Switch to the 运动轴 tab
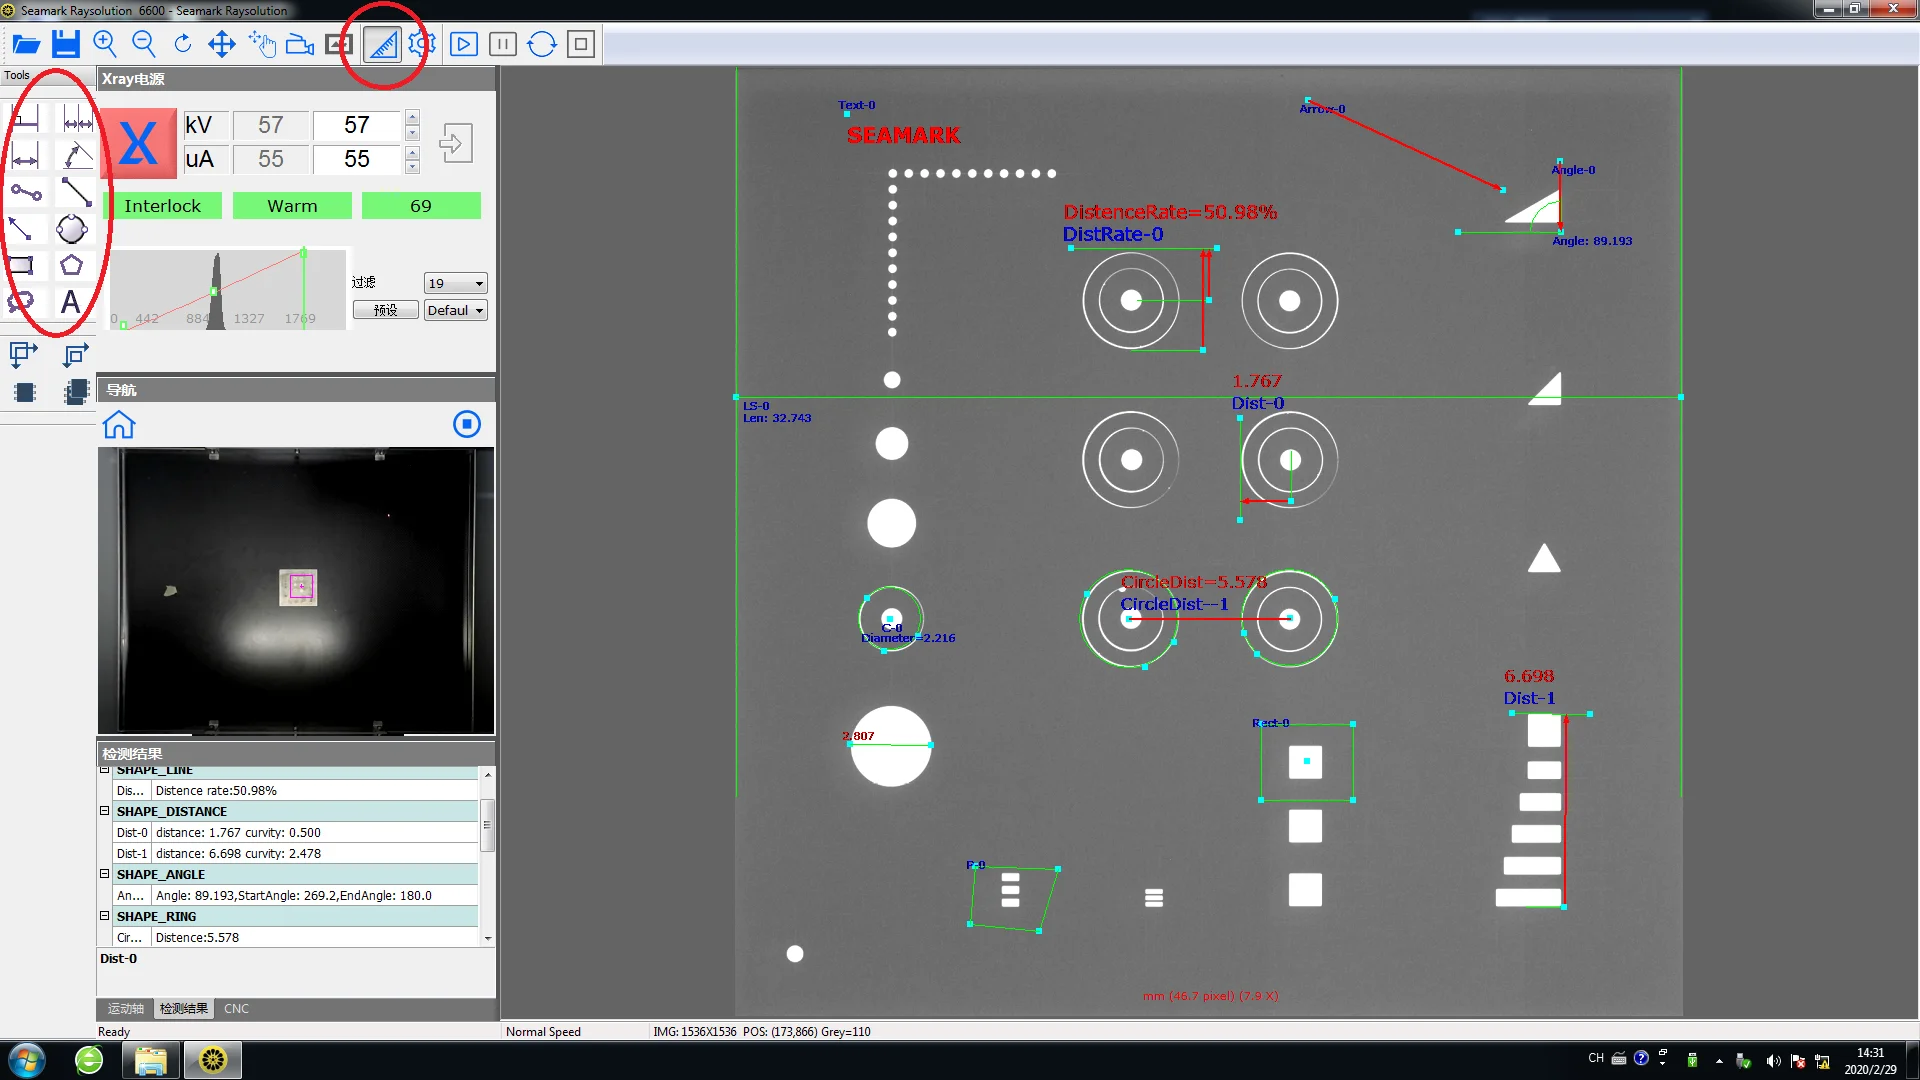The image size is (1920, 1080). click(x=124, y=1008)
